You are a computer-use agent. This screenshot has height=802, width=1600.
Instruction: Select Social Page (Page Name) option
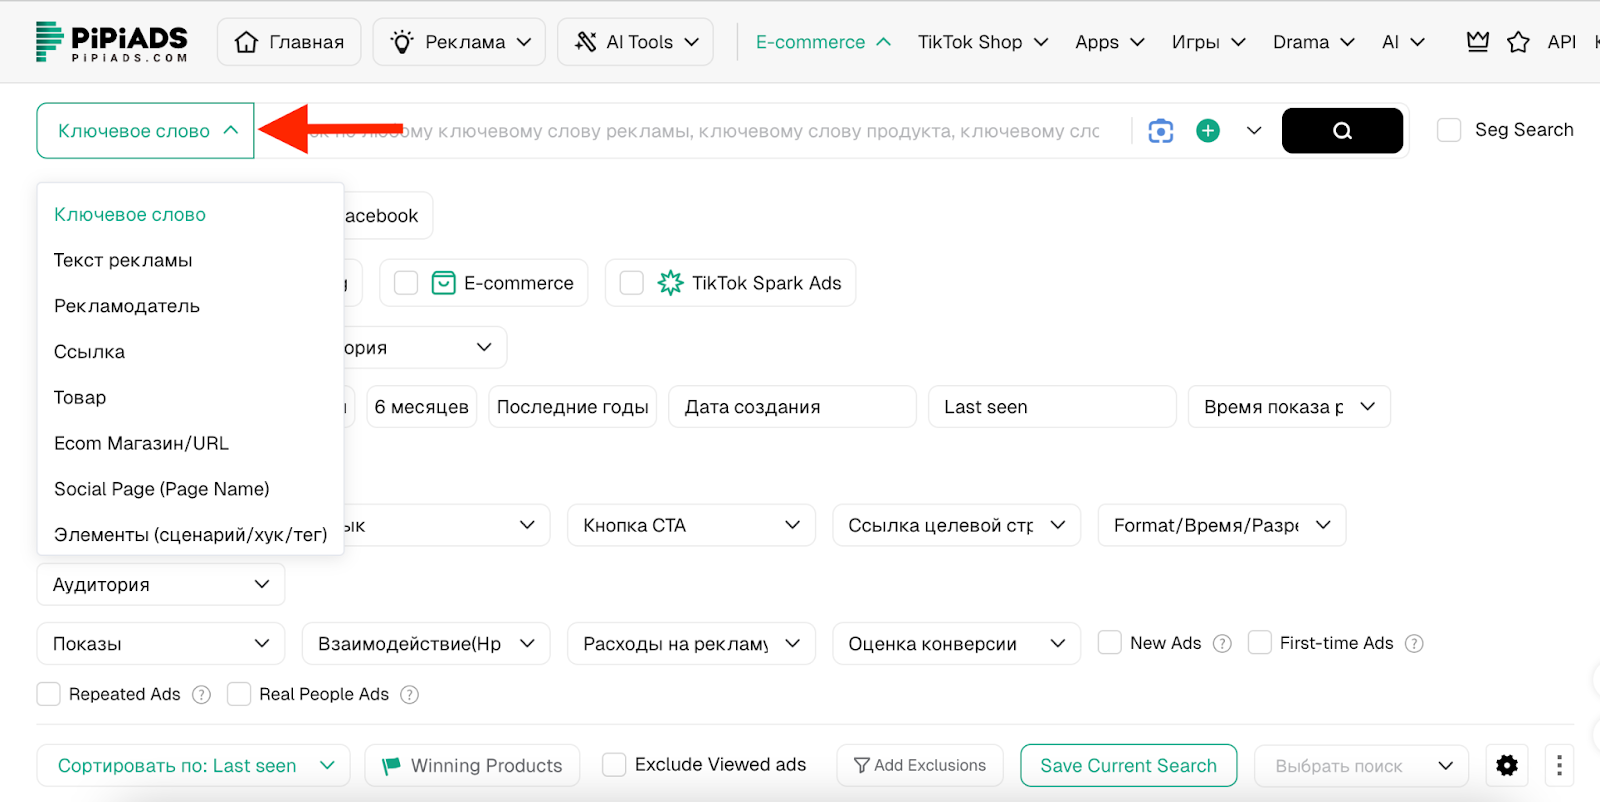(190, 489)
